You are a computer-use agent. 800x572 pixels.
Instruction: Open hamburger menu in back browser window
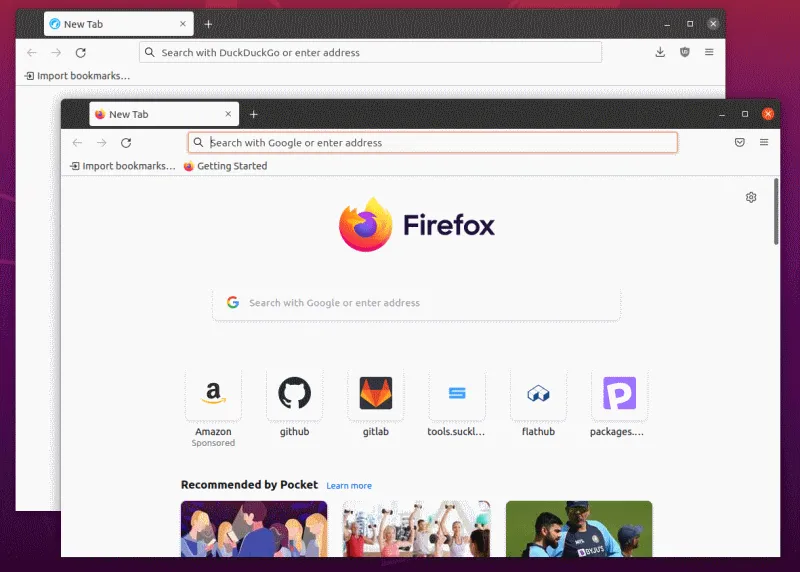709,52
